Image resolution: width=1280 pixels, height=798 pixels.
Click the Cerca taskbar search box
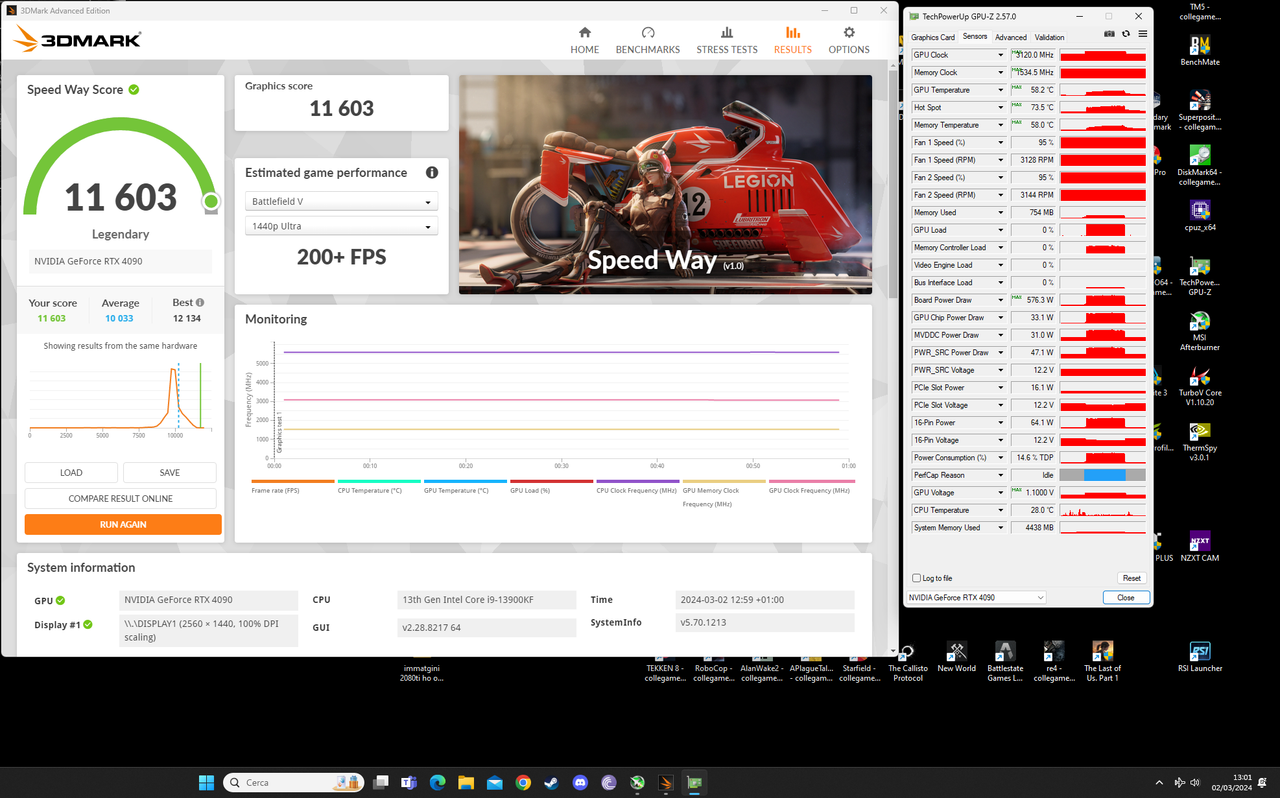point(294,782)
